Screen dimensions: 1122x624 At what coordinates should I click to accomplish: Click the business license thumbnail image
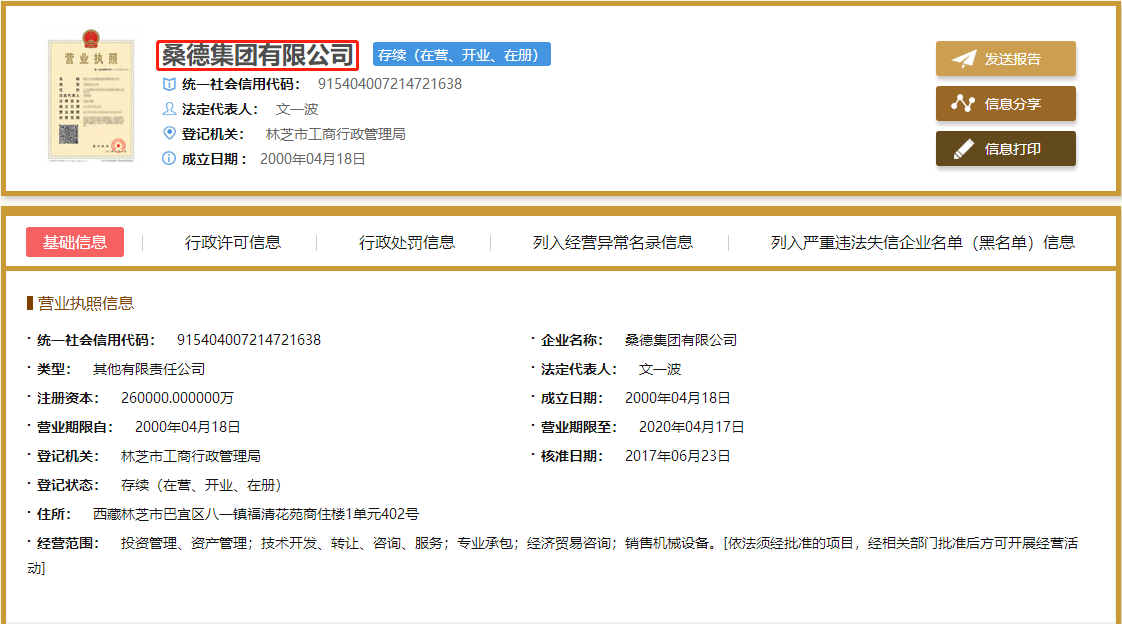[91, 98]
